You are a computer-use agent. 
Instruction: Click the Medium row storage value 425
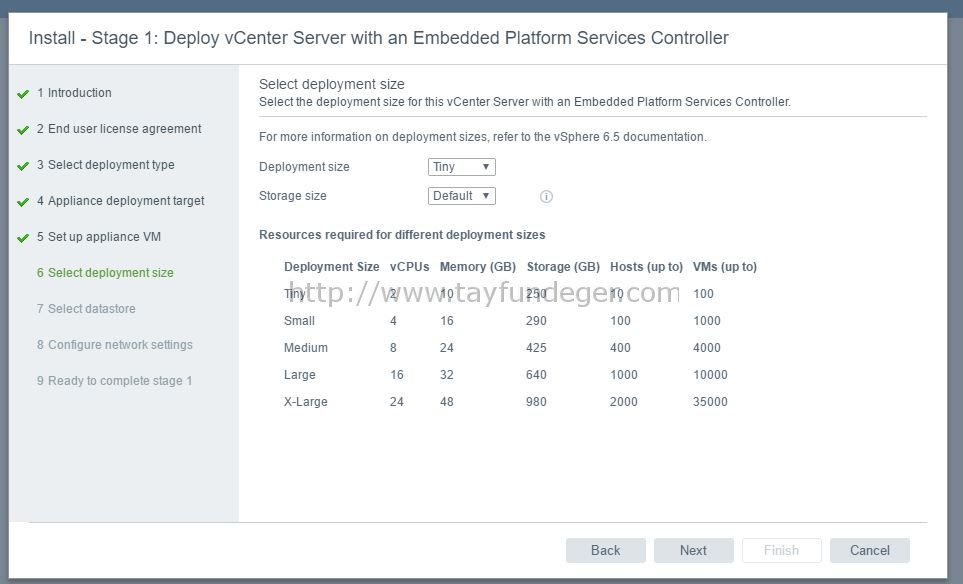[x=536, y=348]
